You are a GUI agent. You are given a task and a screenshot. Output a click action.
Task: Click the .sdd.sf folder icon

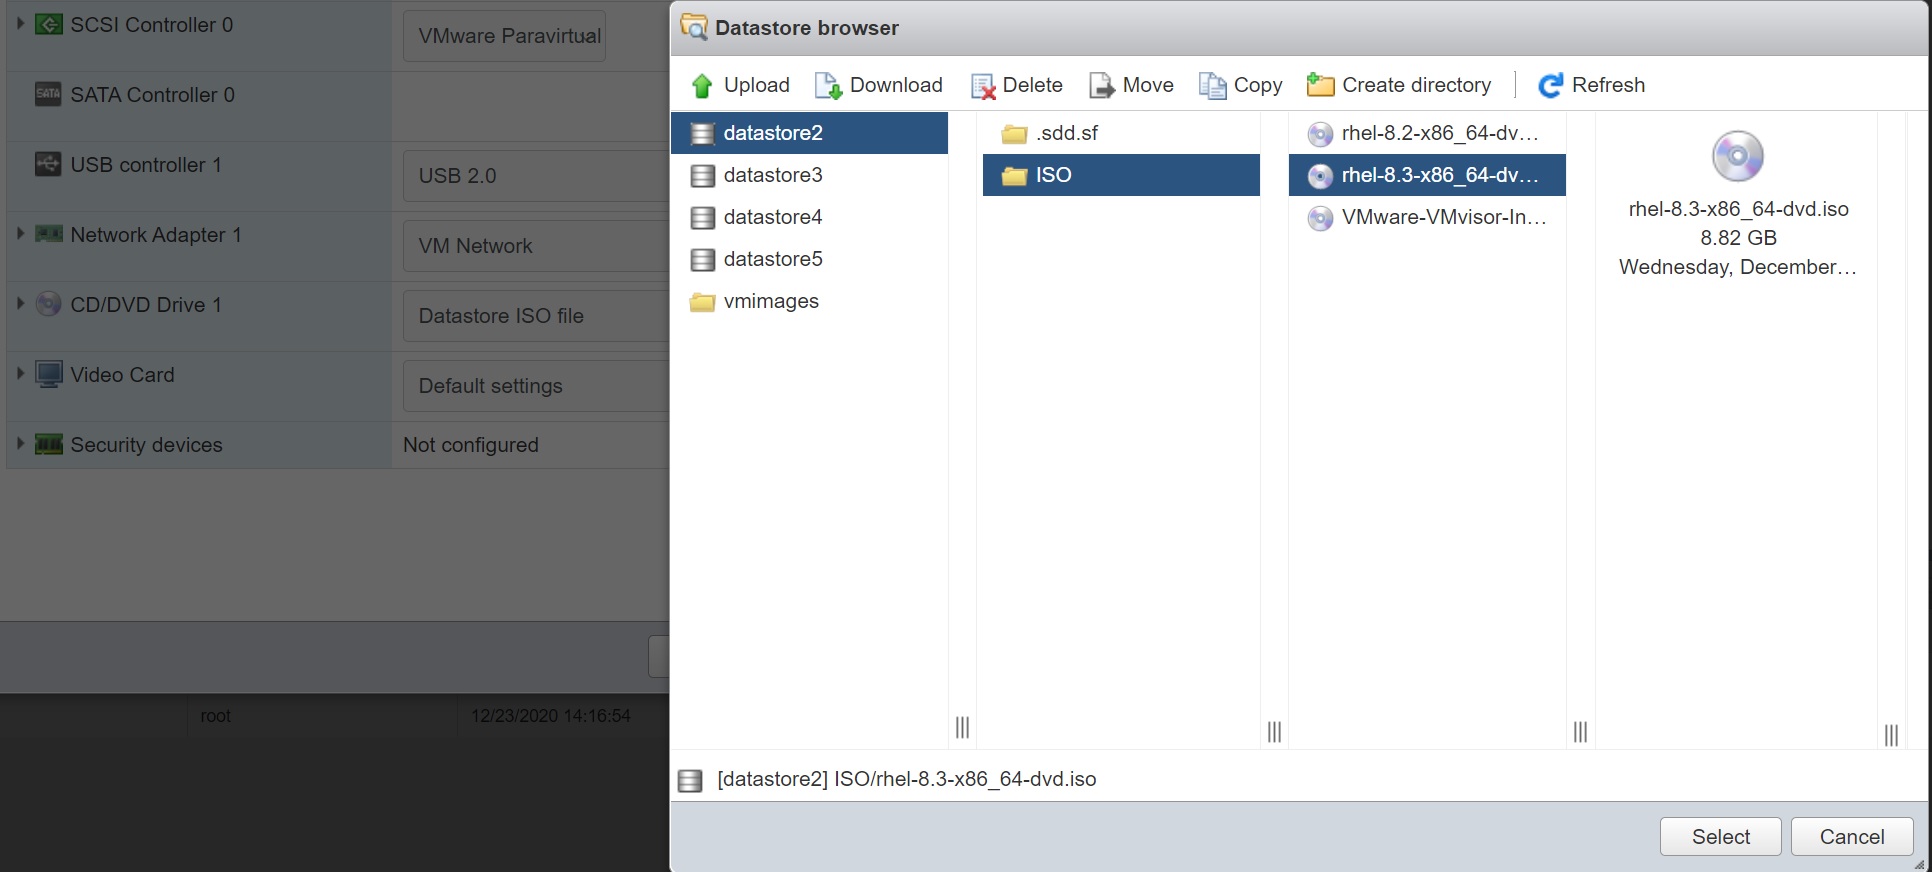[1015, 134]
